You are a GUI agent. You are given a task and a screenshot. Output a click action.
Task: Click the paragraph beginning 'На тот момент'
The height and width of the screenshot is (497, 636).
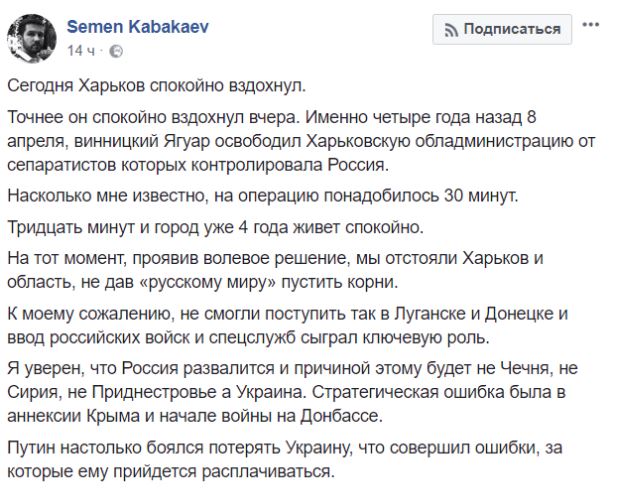275,270
